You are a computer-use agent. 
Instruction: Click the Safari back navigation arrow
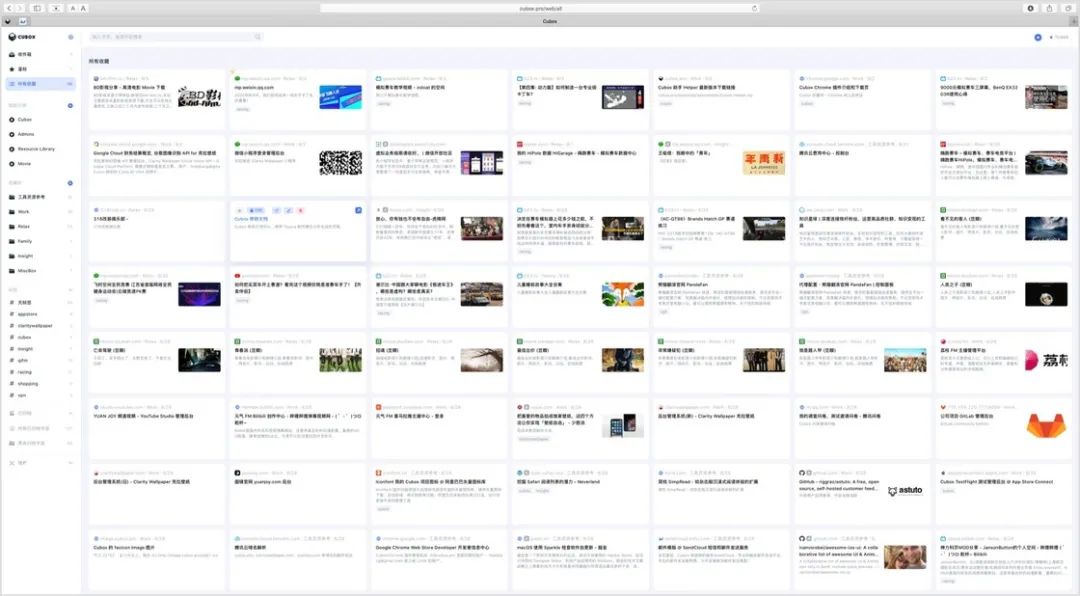point(9,8)
